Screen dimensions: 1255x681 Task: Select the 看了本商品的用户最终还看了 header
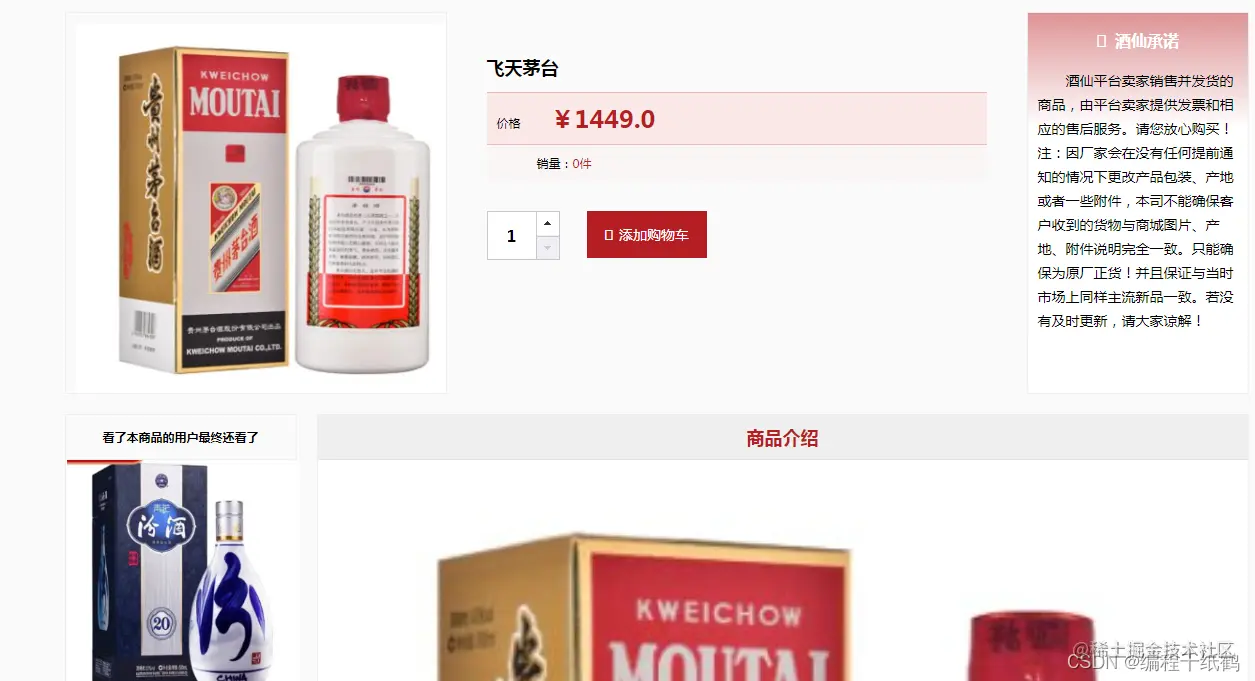point(181,437)
